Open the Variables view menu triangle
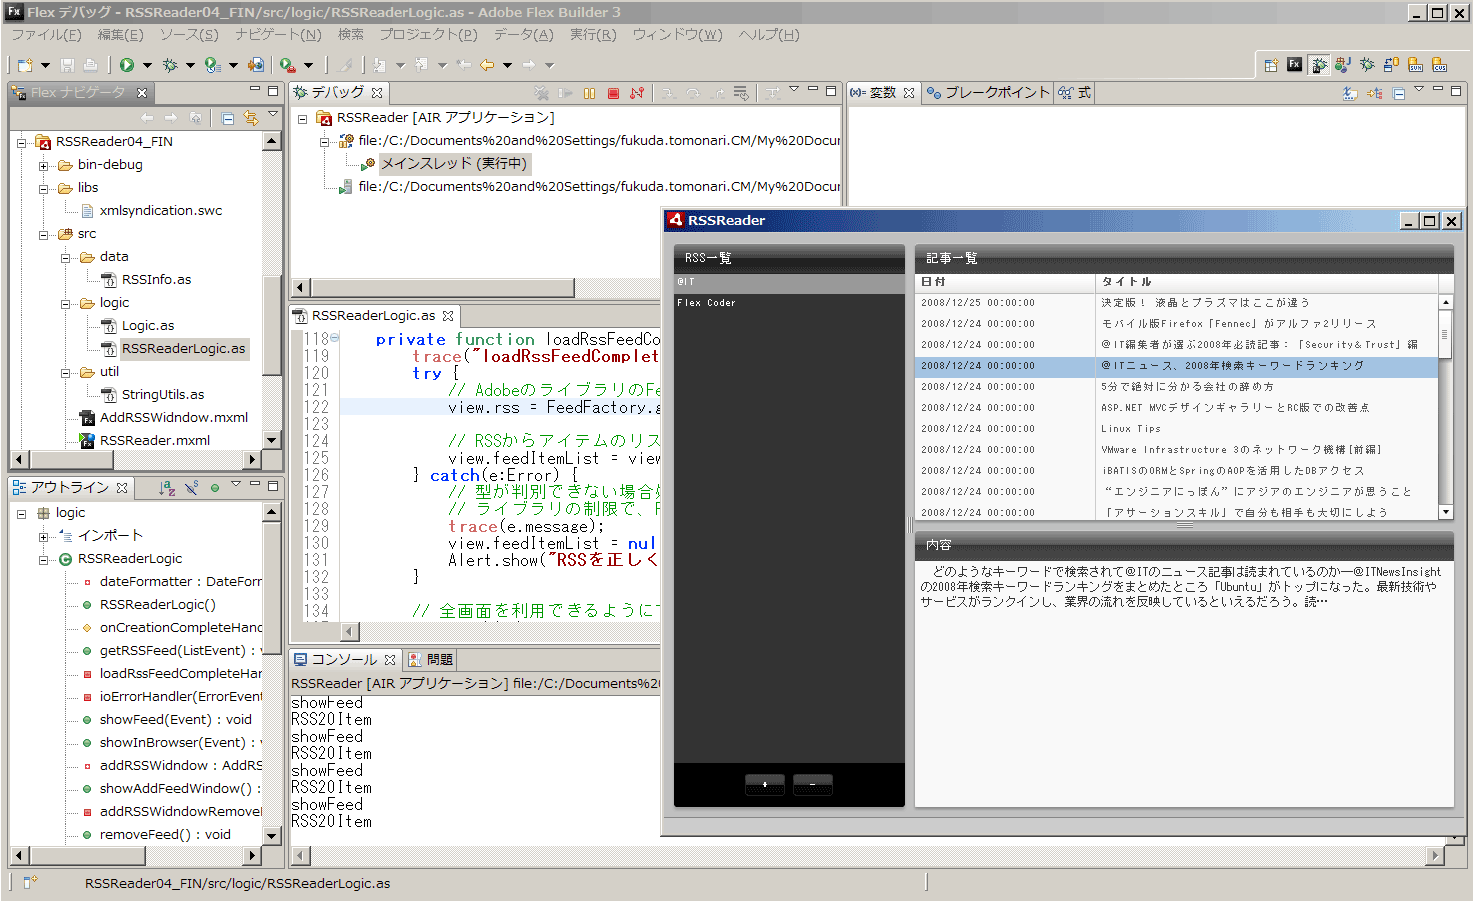 click(x=1418, y=89)
